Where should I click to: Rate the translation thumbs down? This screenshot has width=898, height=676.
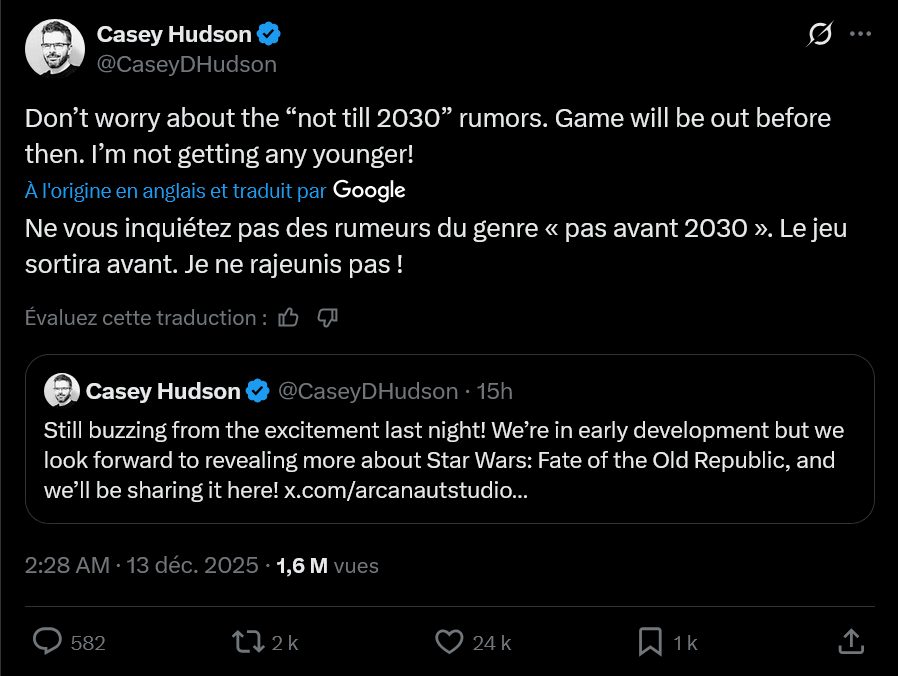pos(327,318)
